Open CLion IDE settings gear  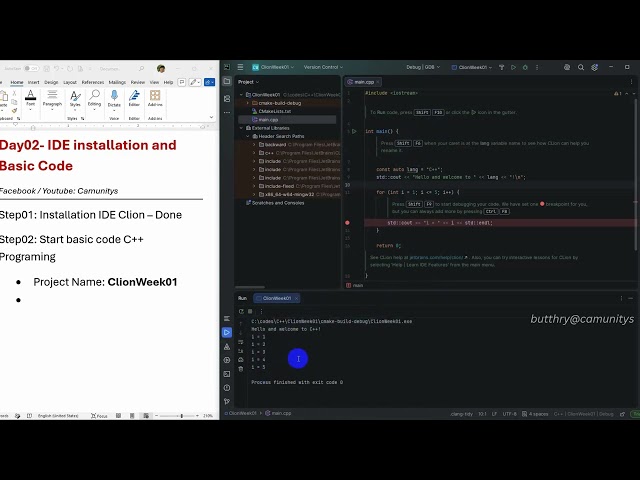(x=595, y=67)
